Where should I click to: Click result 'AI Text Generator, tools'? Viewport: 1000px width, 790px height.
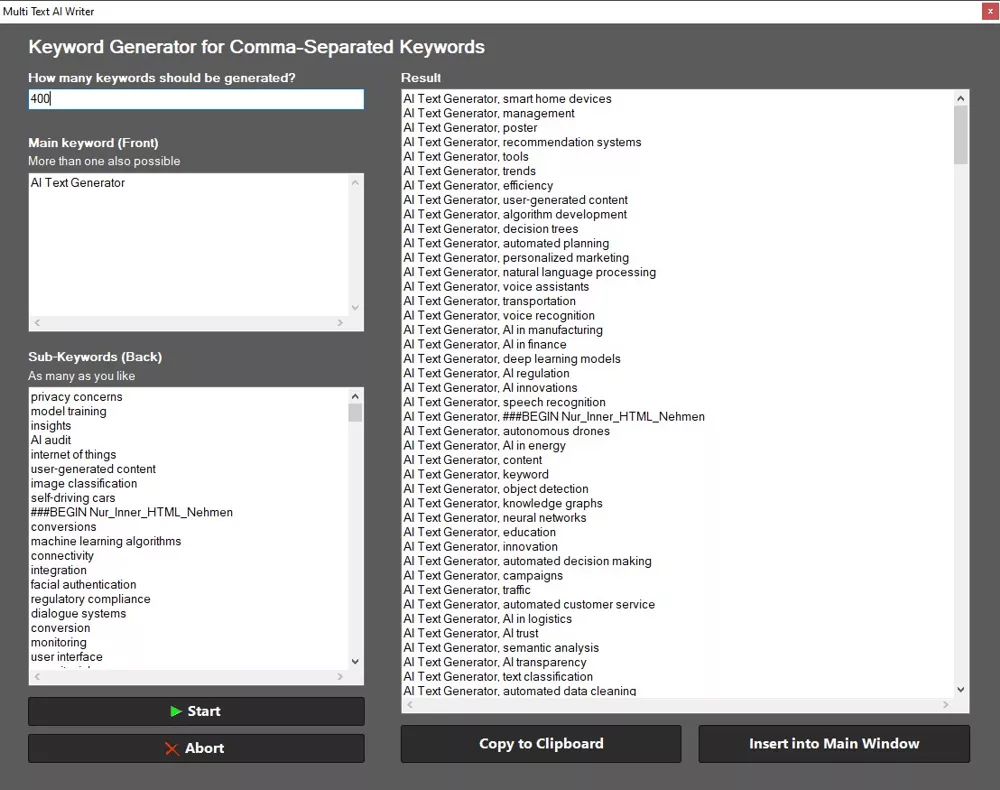[x=466, y=156]
